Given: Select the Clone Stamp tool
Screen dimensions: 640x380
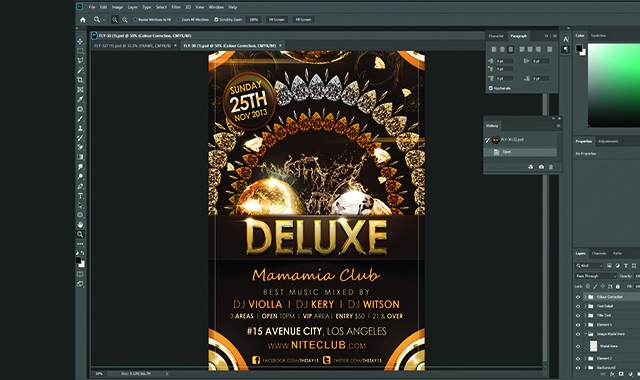Looking at the screenshot, I should click(x=80, y=128).
